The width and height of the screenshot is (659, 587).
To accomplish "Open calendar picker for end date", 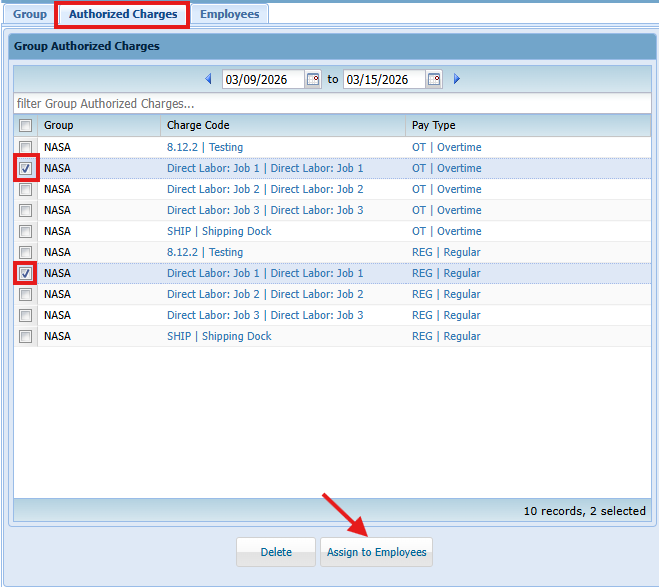I will 433,79.
